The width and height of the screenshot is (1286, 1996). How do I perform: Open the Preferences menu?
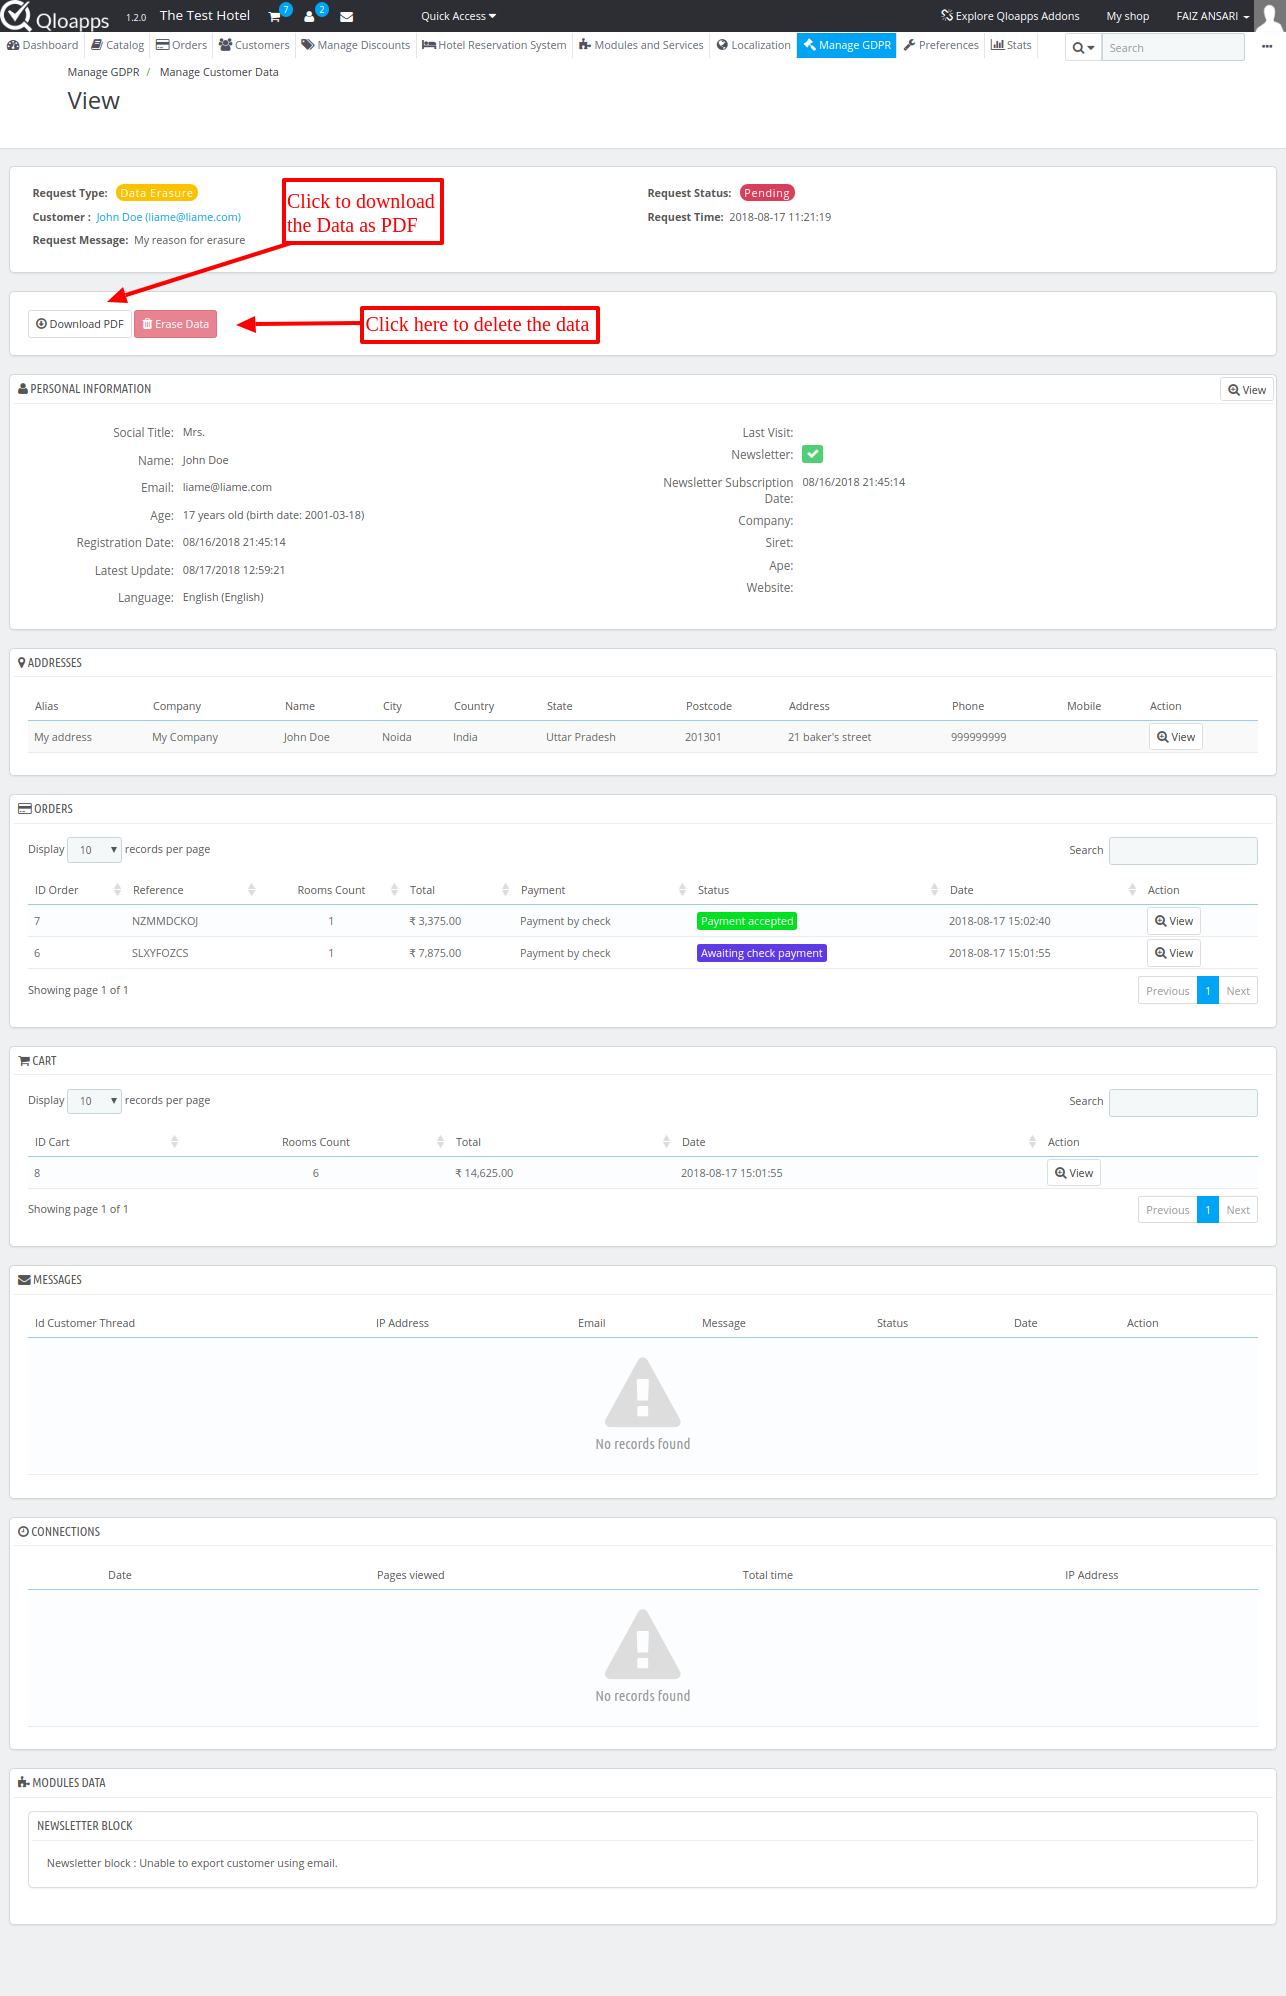(941, 45)
